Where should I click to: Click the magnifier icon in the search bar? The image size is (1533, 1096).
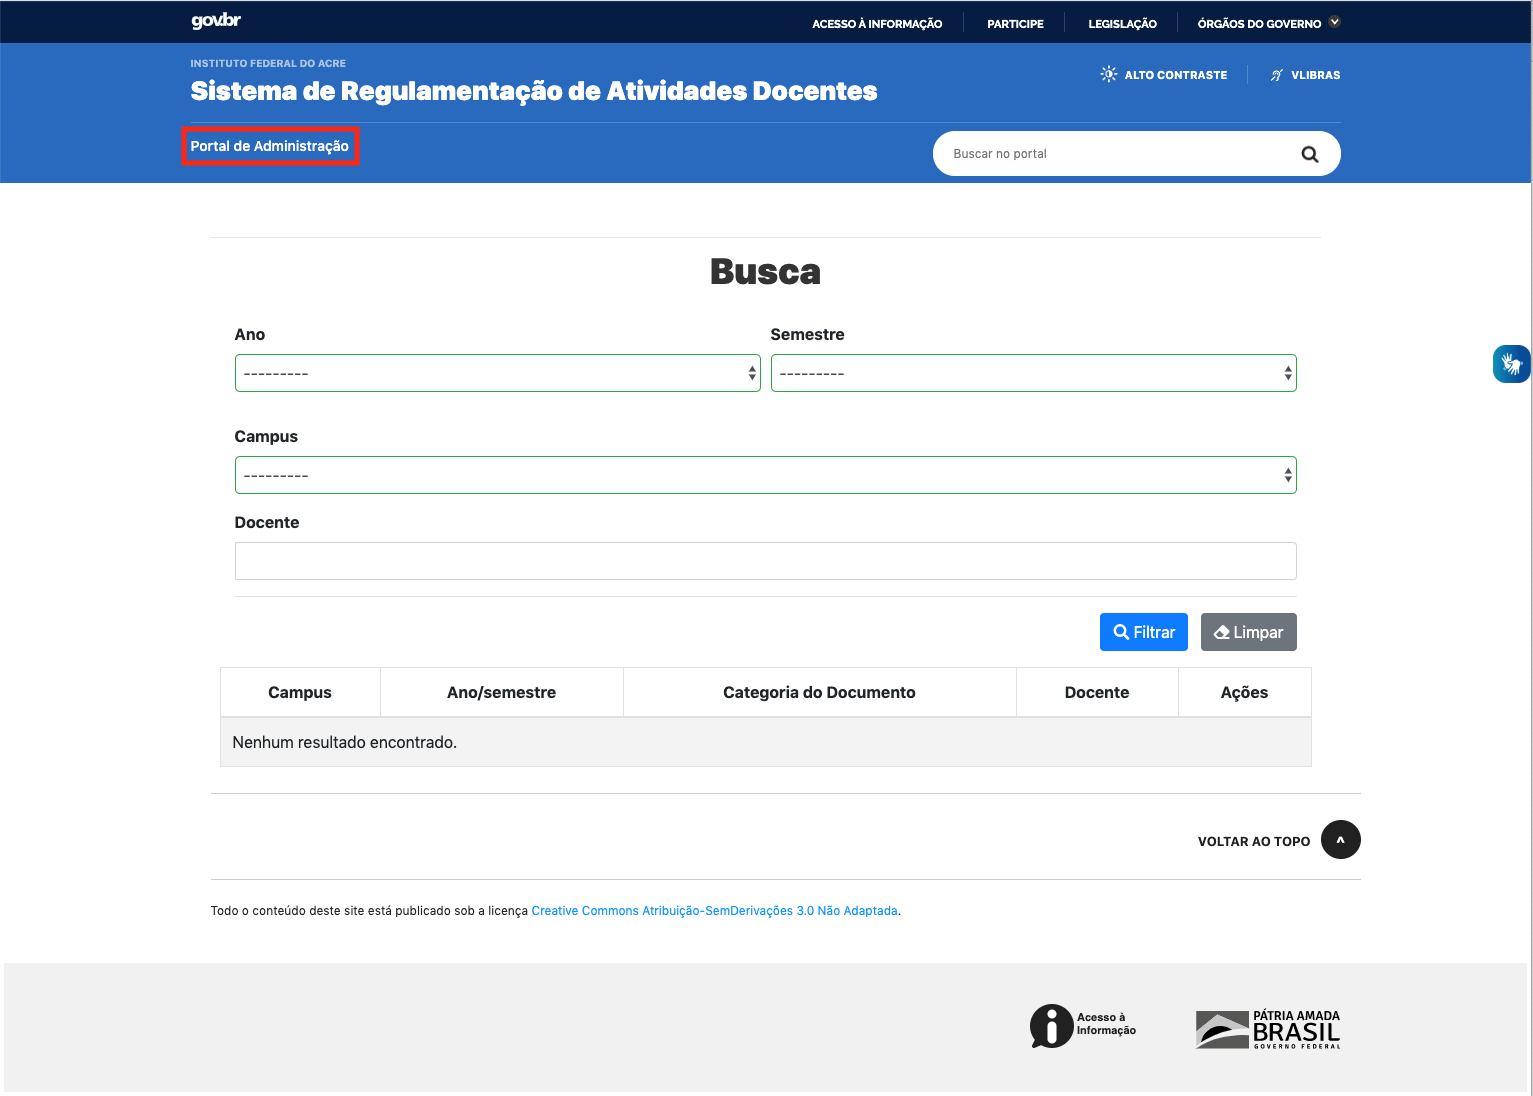(x=1310, y=153)
